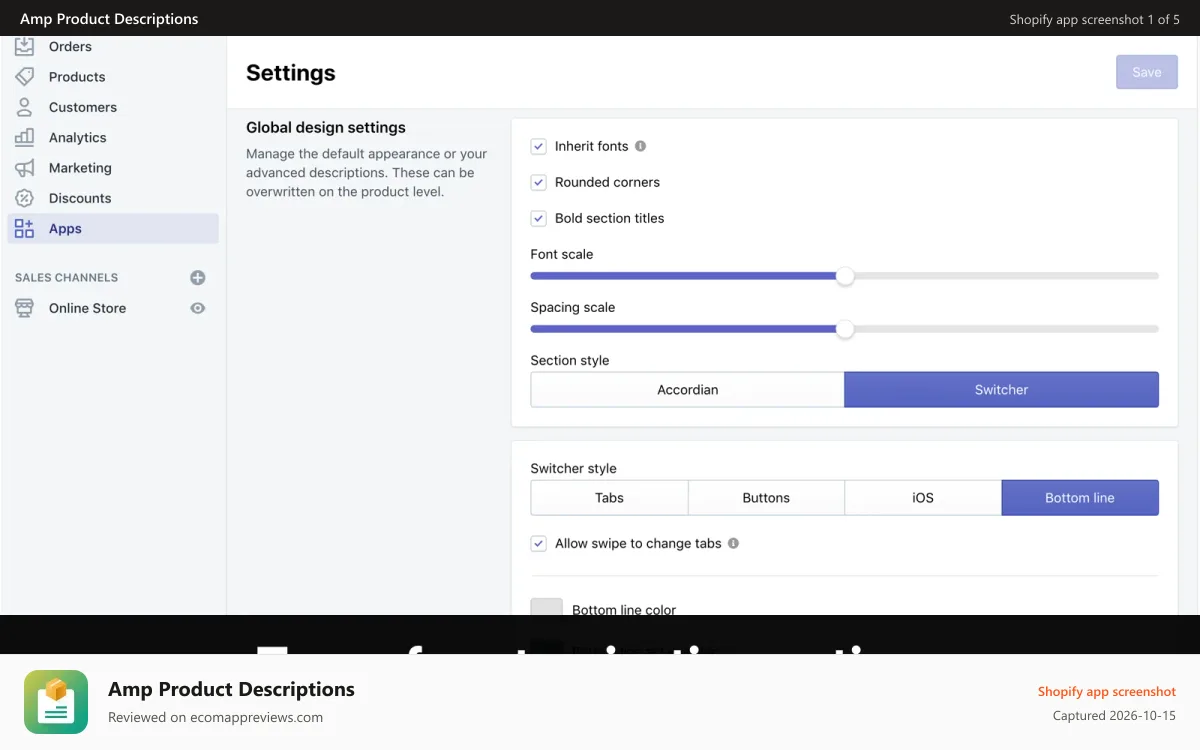Open Apps in the sidebar
This screenshot has height=750, width=1200.
113,228
